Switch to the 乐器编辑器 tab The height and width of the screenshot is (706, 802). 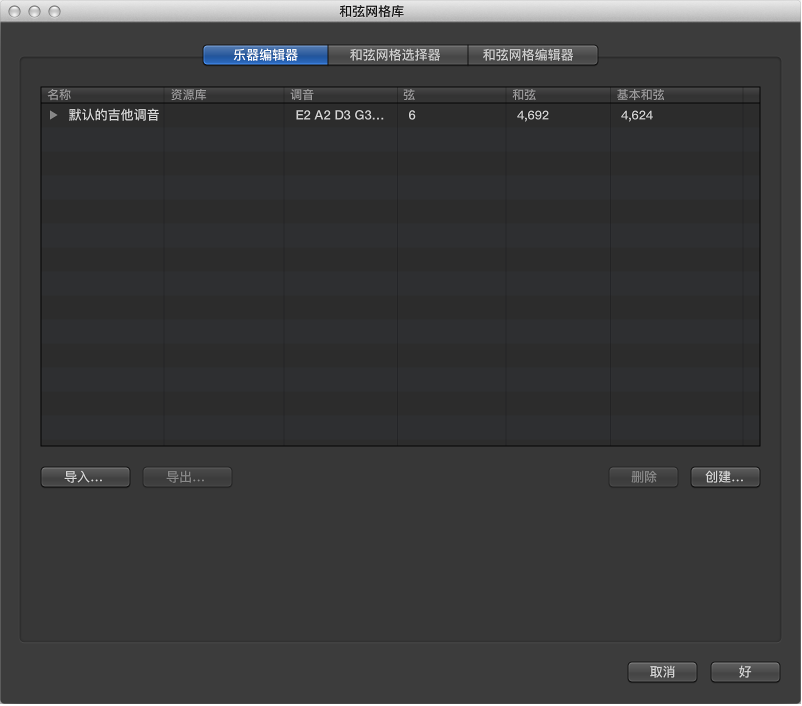[265, 55]
